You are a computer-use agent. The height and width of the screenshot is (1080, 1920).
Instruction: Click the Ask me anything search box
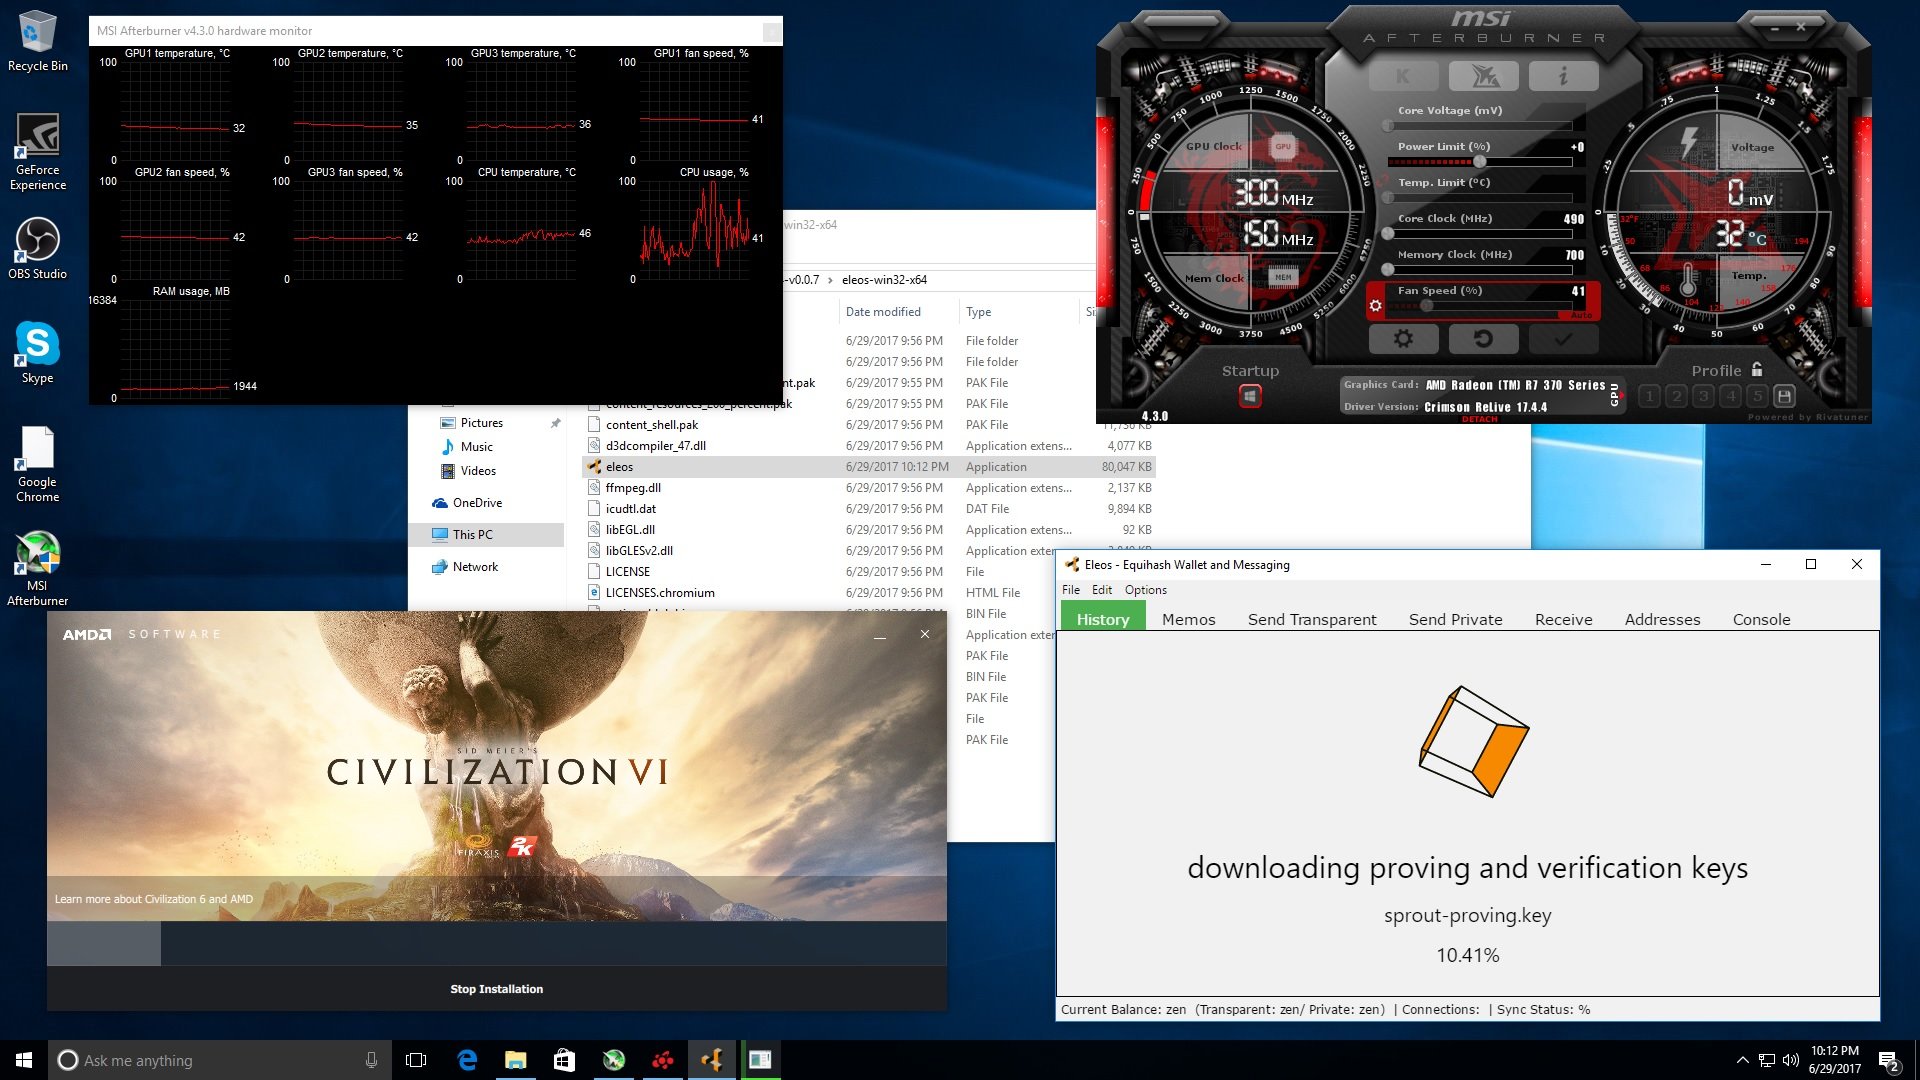point(218,1060)
